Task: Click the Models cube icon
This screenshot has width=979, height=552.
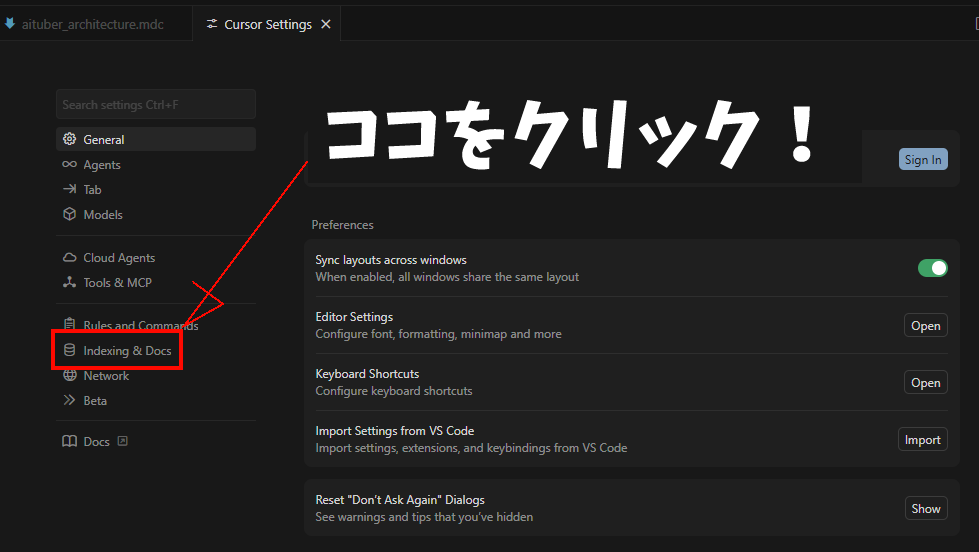Action: click(x=69, y=215)
